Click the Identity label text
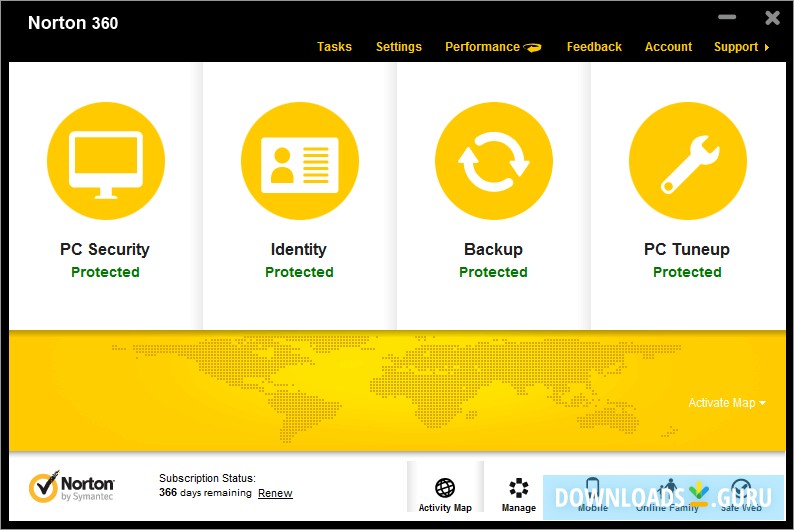794x530 pixels. (299, 249)
